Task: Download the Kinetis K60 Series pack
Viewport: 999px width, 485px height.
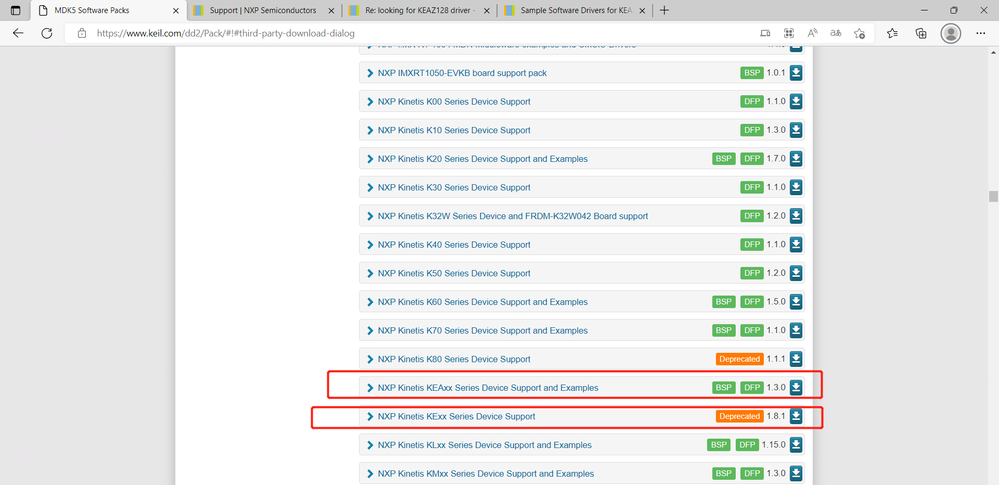Action: (796, 301)
